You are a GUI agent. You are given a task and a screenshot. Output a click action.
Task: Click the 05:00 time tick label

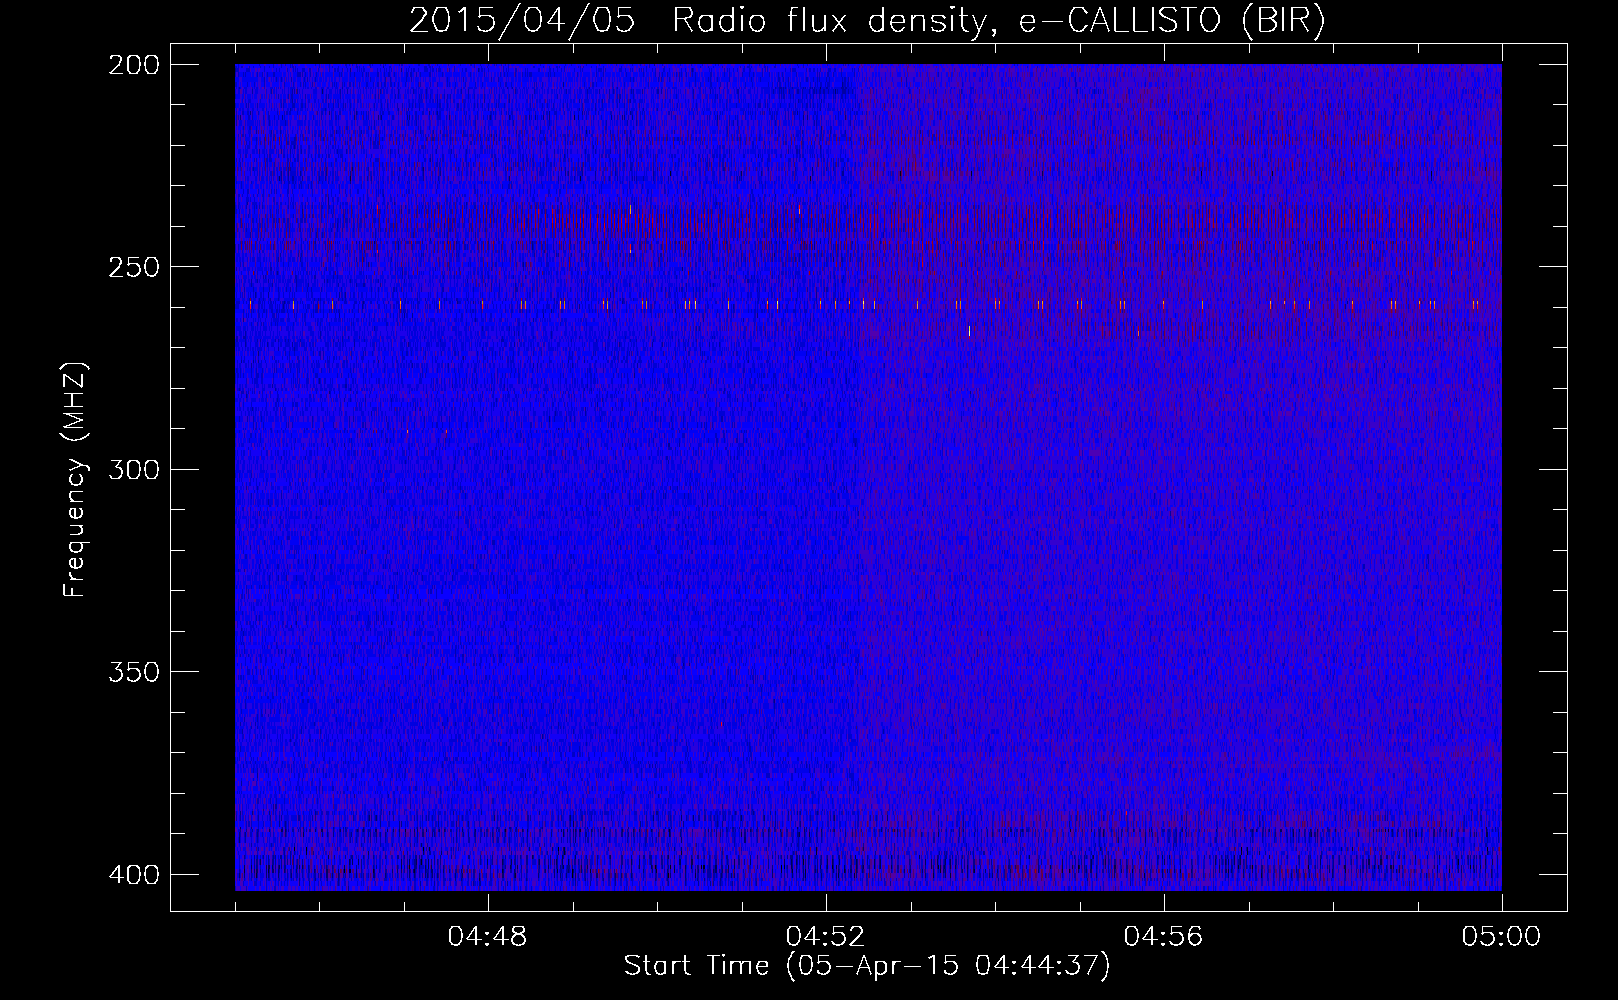(x=1501, y=937)
